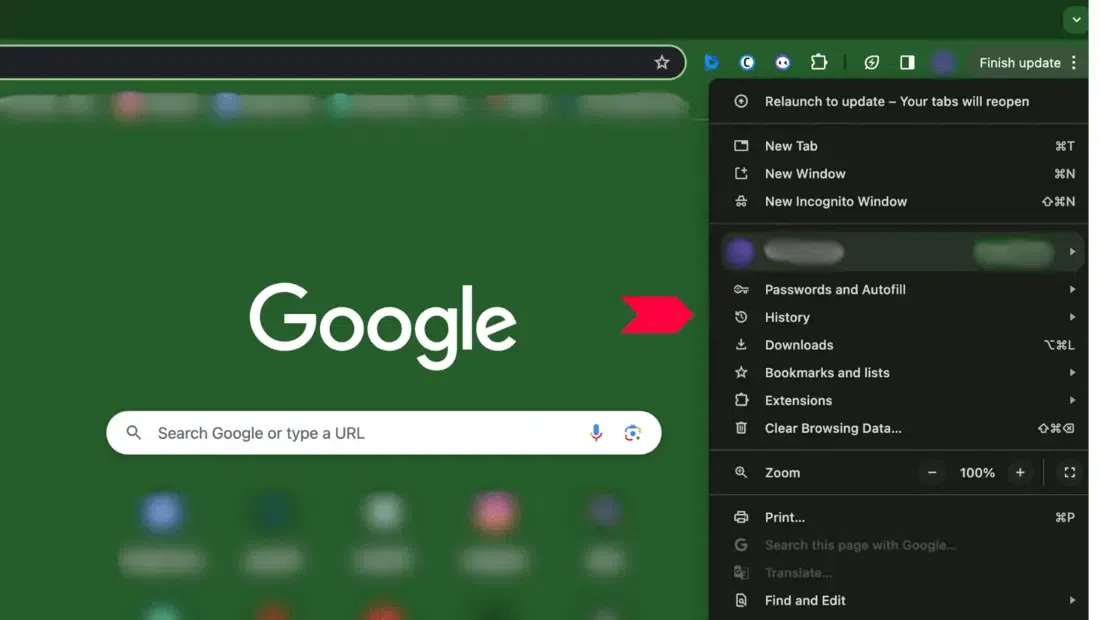
Task: Click the magnifier icon in the search box
Action: tap(133, 433)
